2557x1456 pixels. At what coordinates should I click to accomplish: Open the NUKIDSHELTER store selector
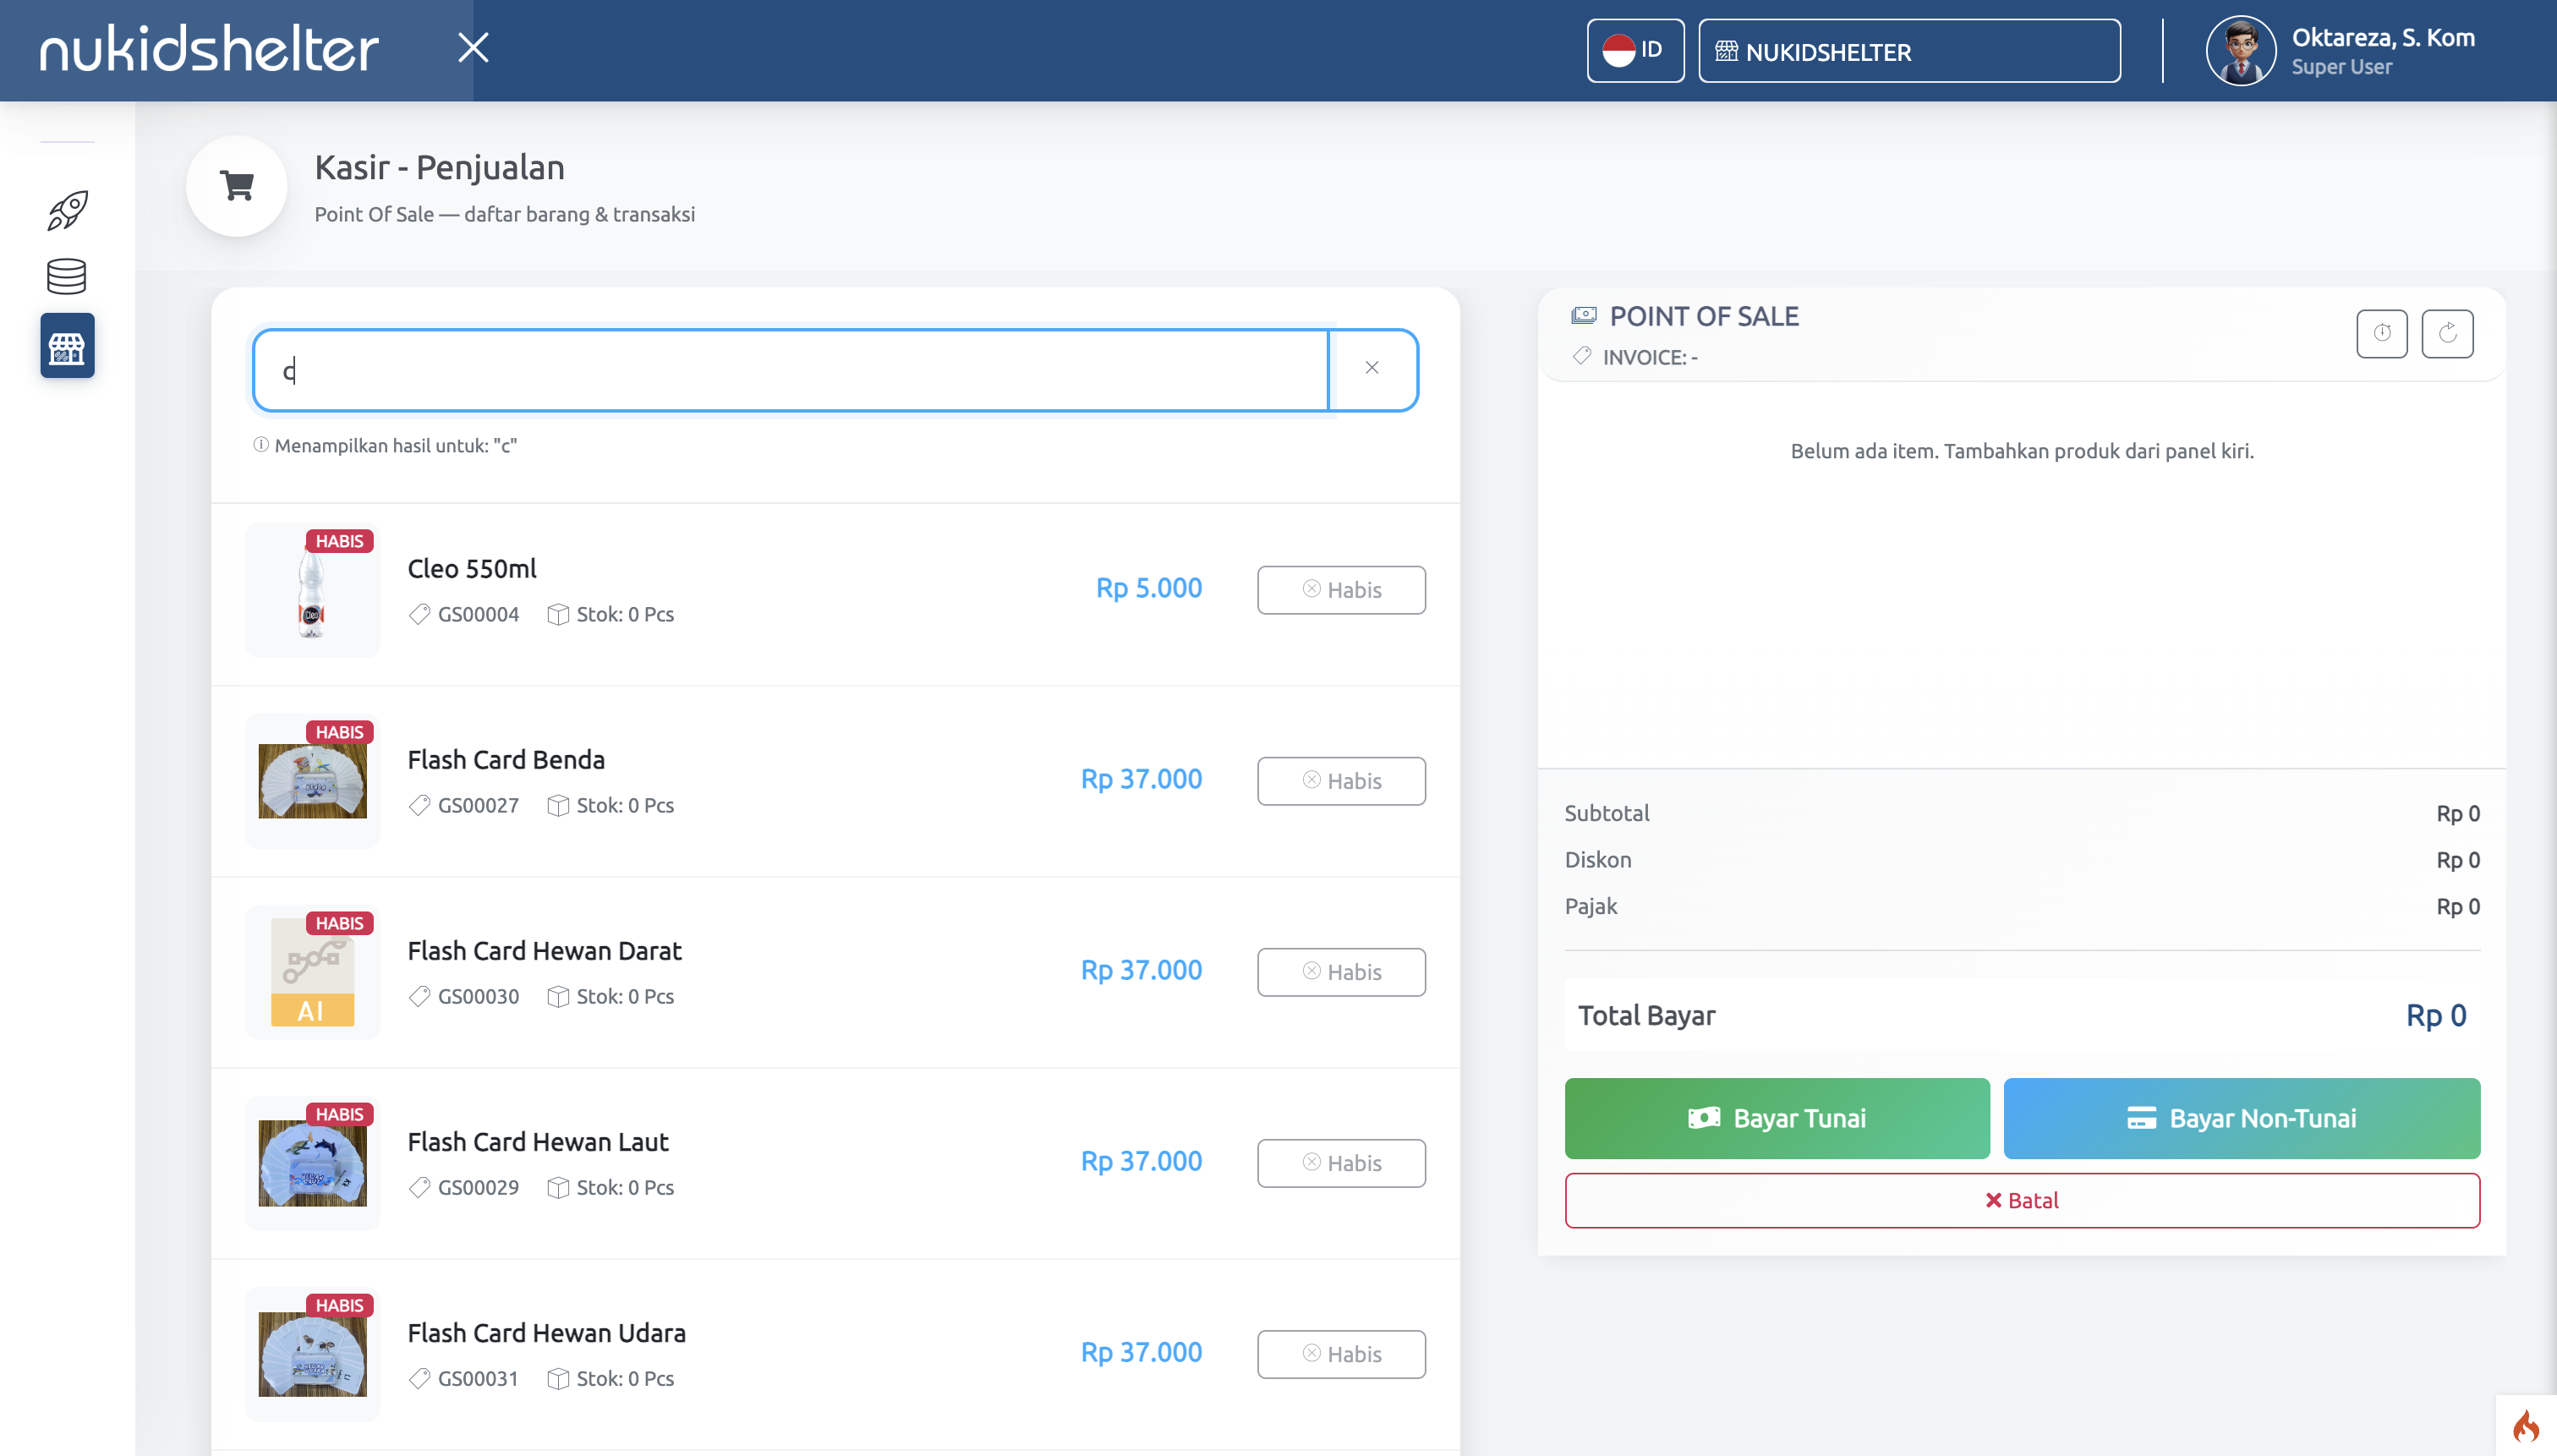(1908, 51)
